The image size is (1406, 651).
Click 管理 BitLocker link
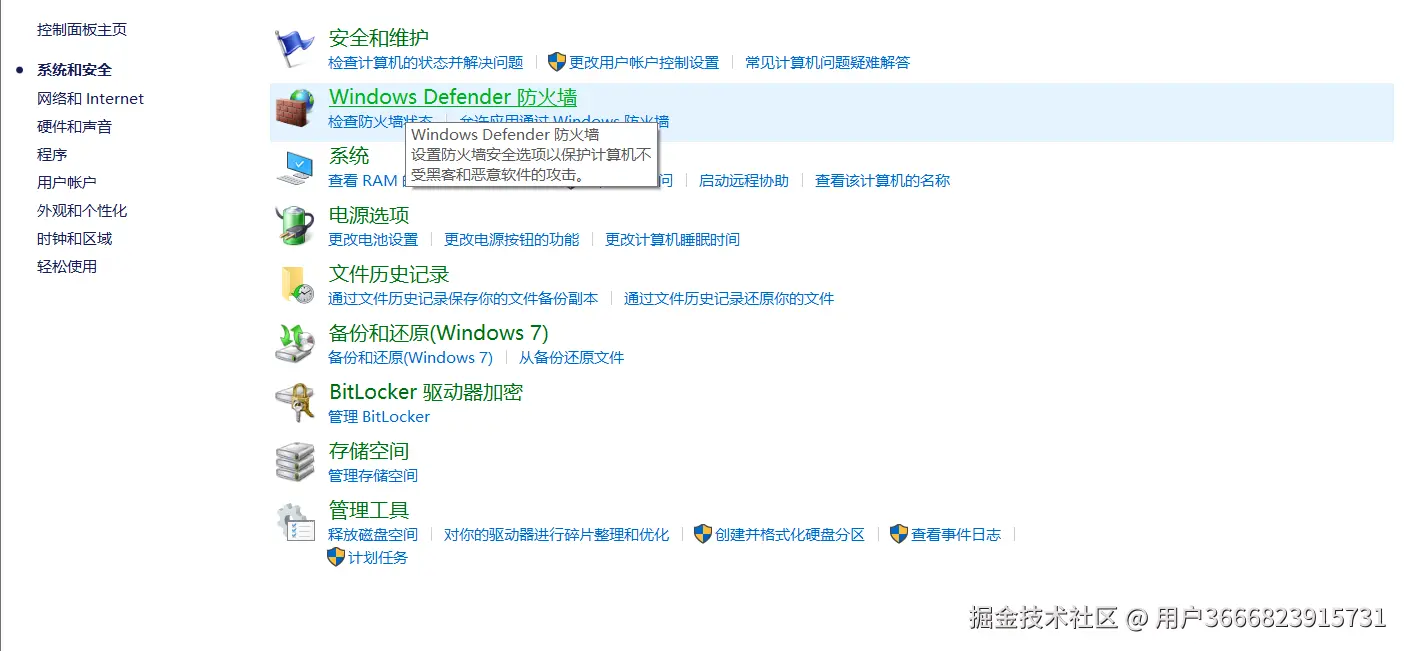[x=379, y=416]
